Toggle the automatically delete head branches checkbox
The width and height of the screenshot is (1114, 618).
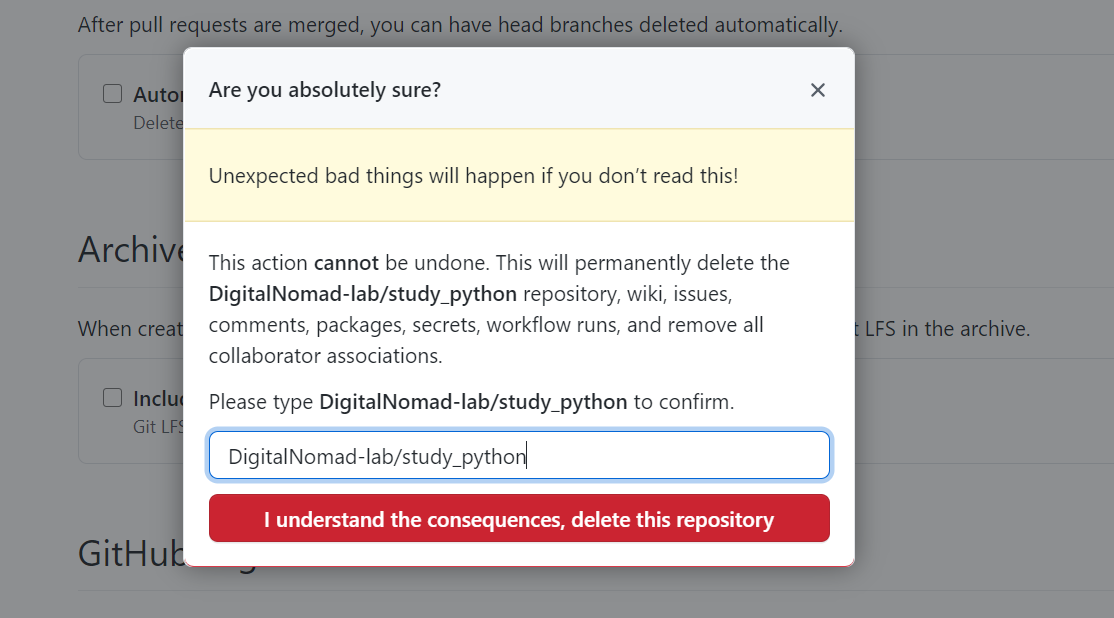pos(113,94)
